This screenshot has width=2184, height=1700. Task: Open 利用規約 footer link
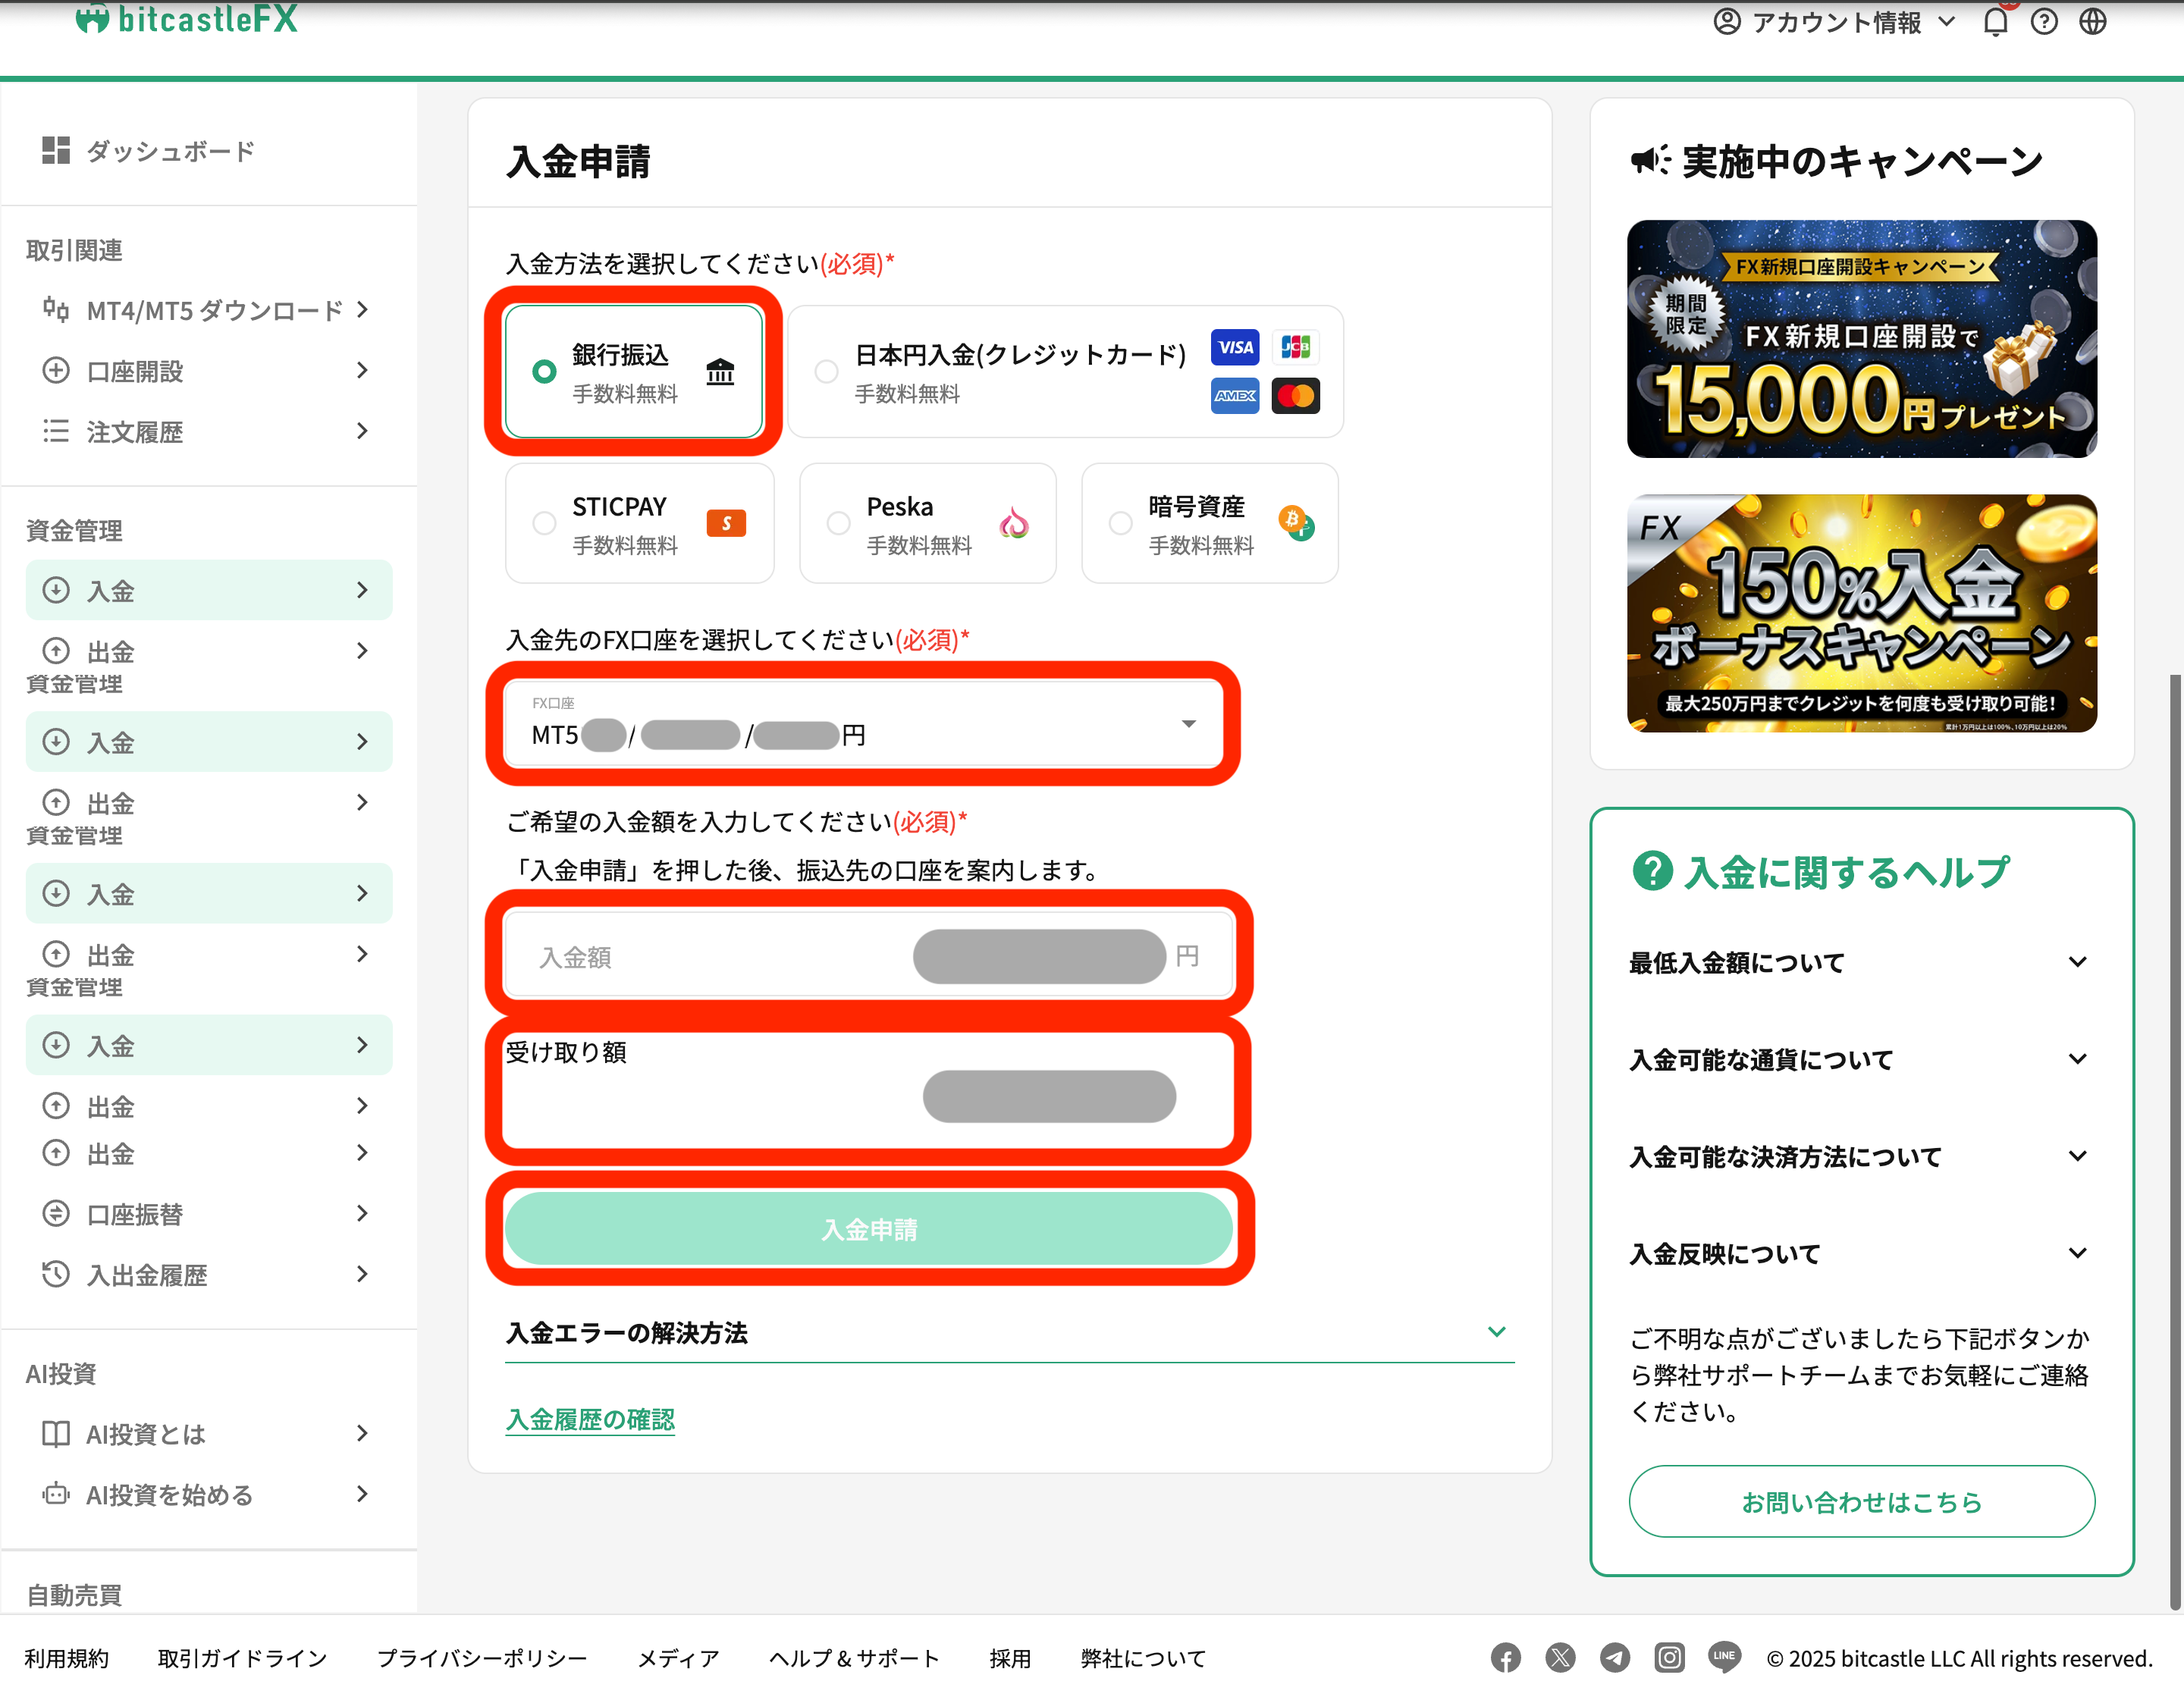(x=66, y=1658)
